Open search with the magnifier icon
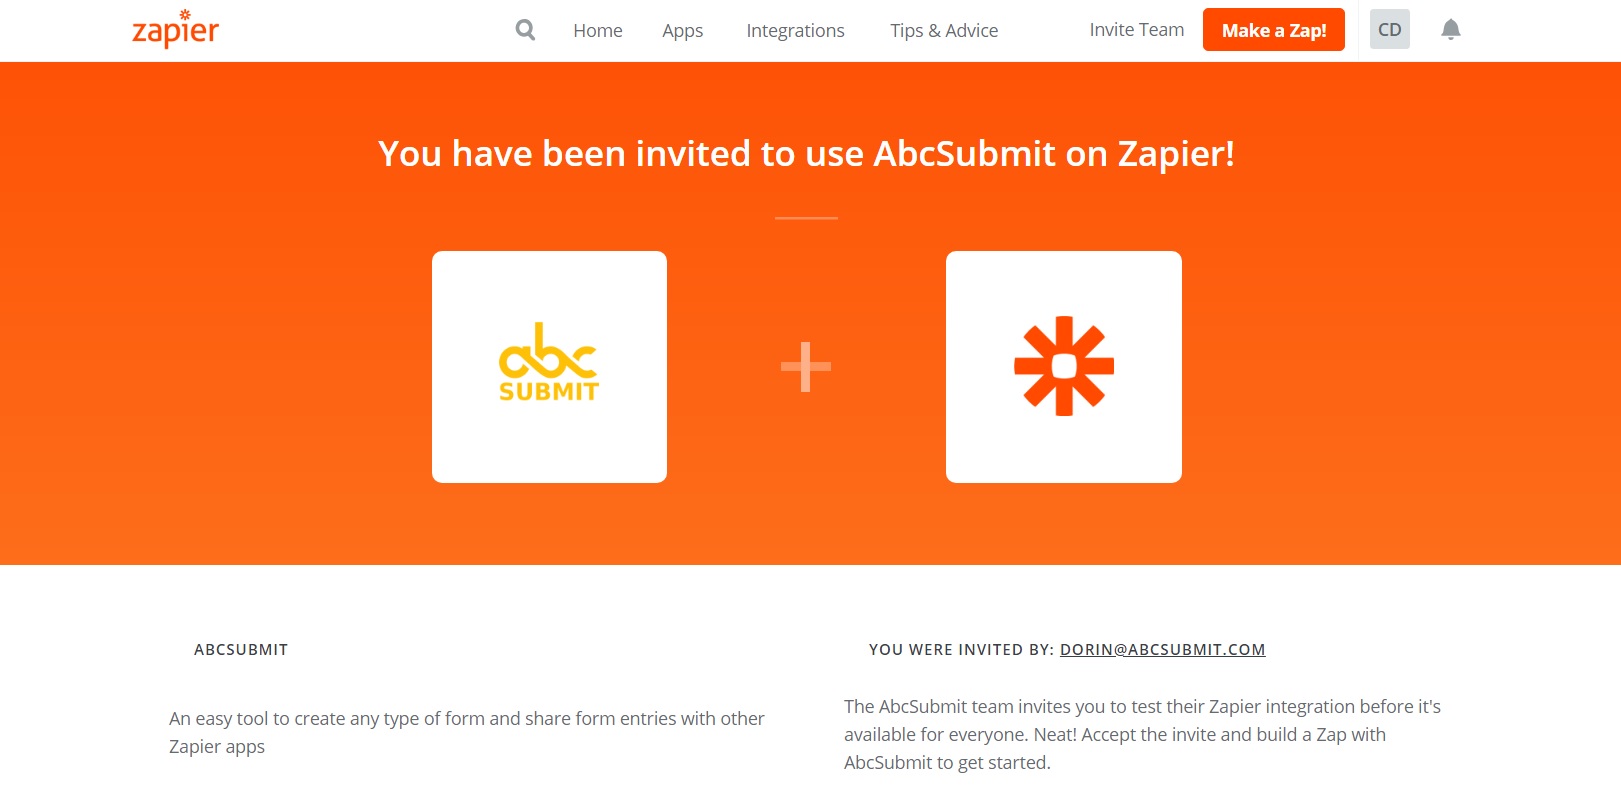This screenshot has height=785, width=1621. pos(525,30)
